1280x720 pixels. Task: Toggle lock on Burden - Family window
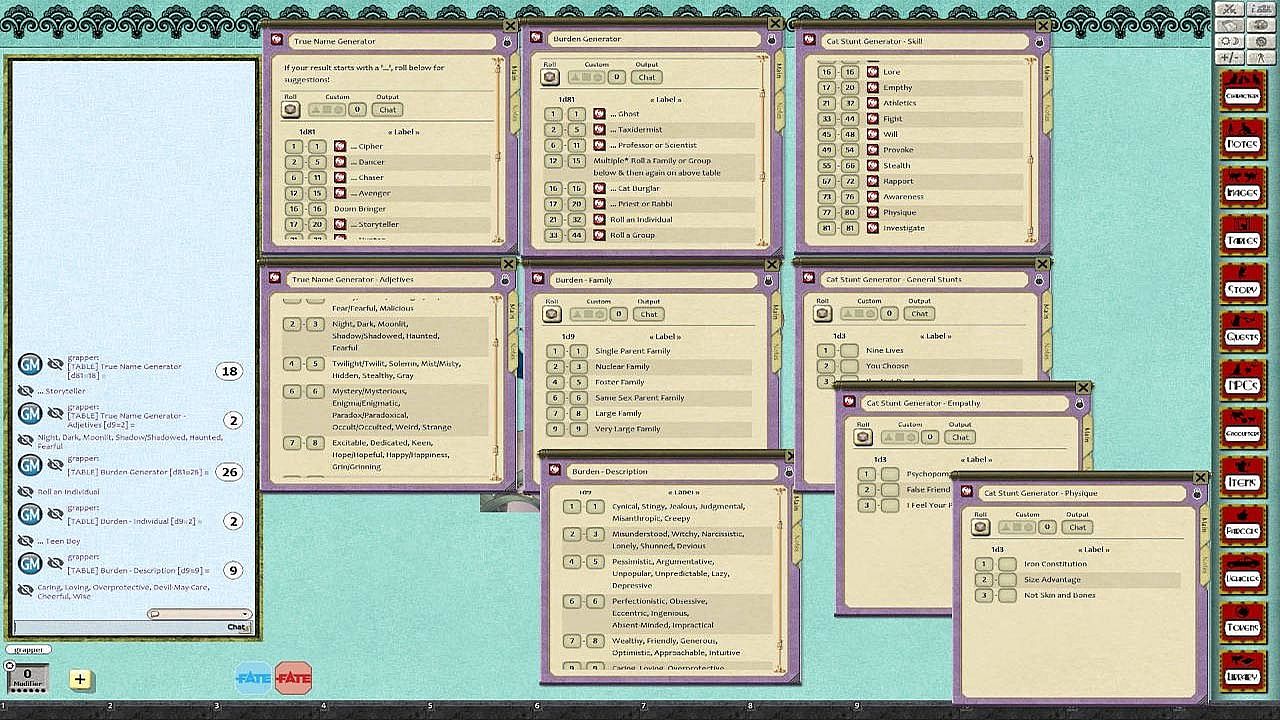pos(768,281)
